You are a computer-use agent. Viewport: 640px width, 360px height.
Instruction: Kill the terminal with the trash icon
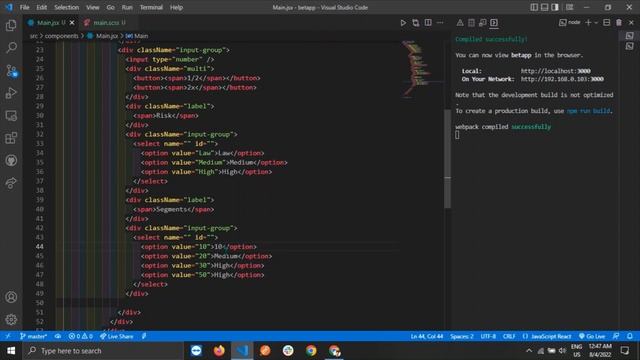[x=619, y=23]
